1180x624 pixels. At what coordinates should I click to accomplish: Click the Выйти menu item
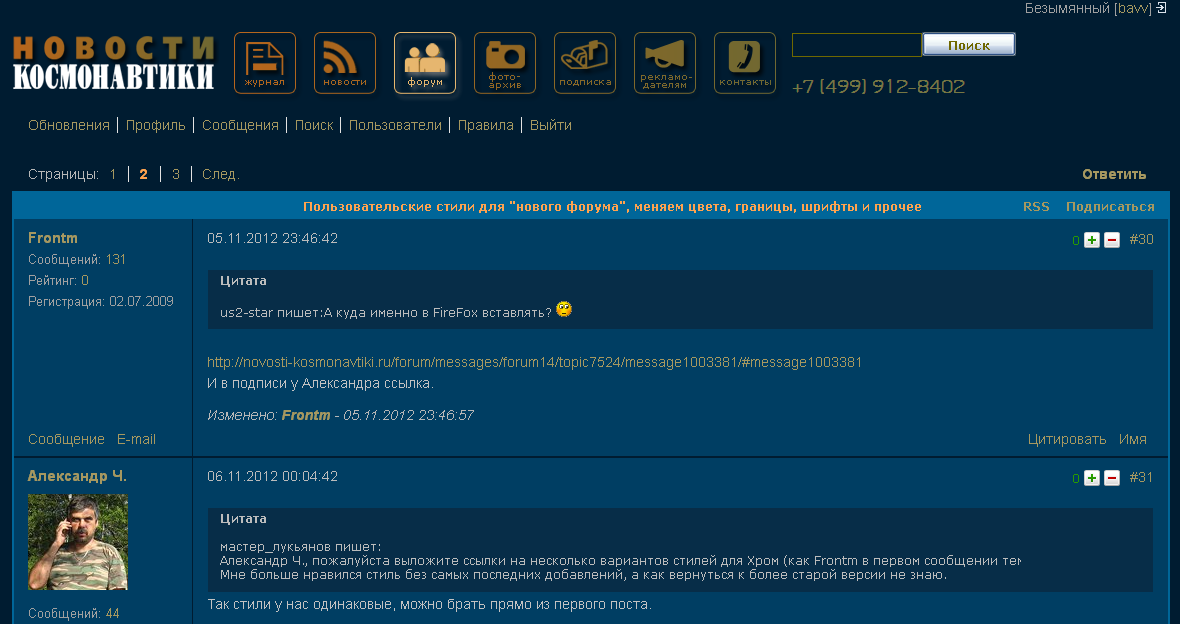[551, 126]
